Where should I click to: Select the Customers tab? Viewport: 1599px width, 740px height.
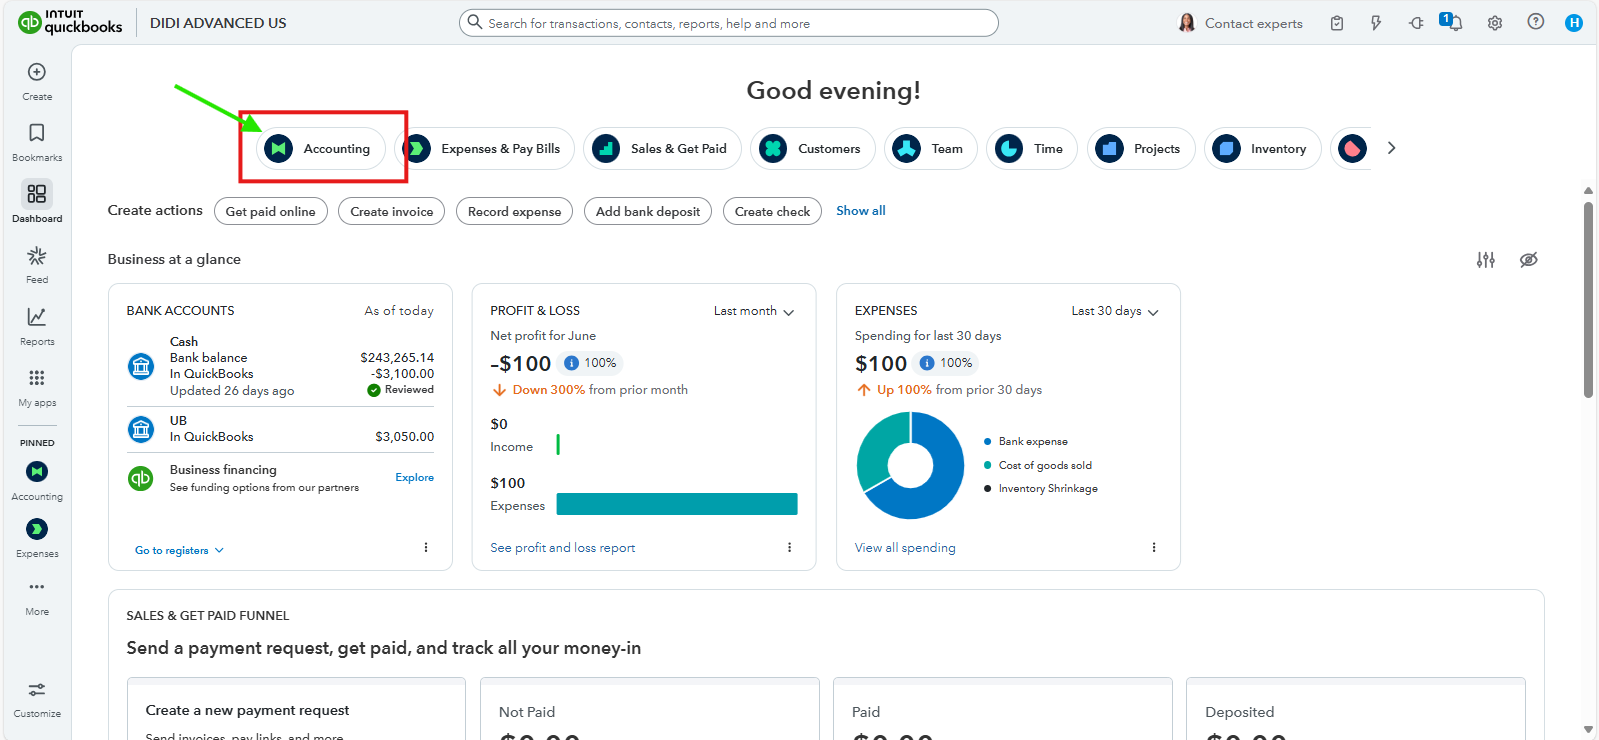(x=813, y=149)
